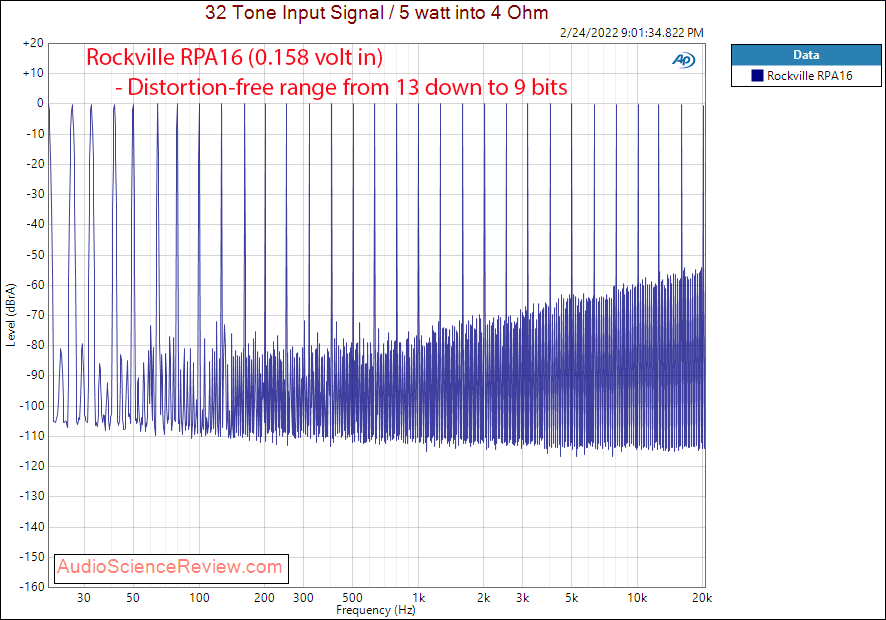886x620 pixels.
Task: Click the -100 Y-axis label
Action: point(32,406)
